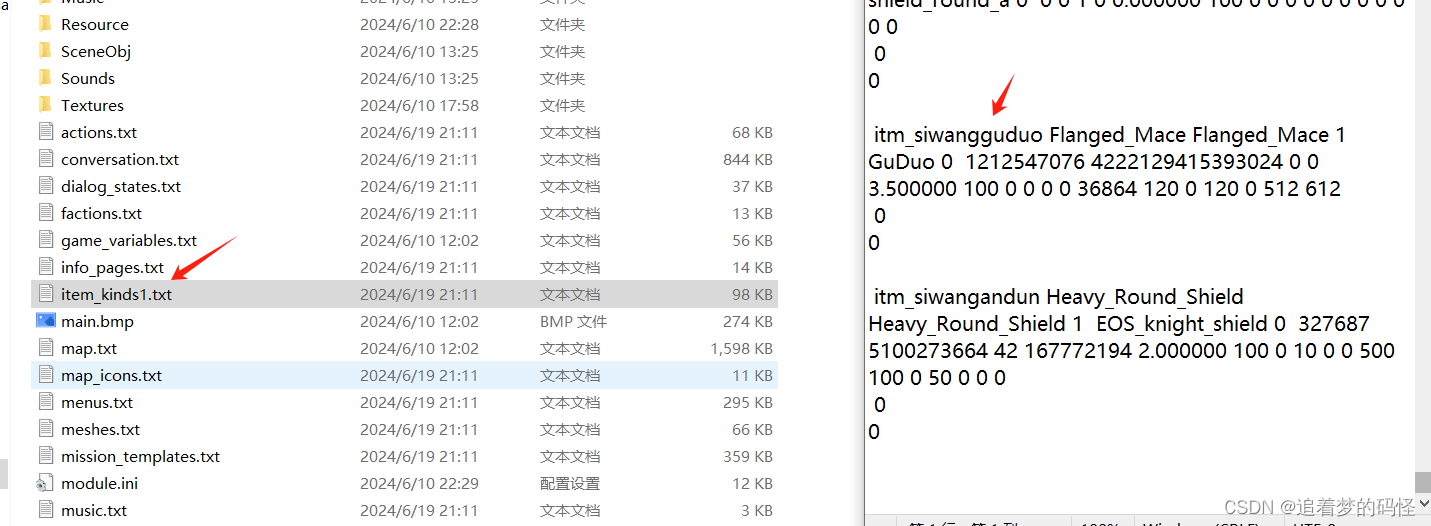Image resolution: width=1431 pixels, height=526 pixels.
Task: Click the info_pages.txt file icon
Action: point(45,267)
